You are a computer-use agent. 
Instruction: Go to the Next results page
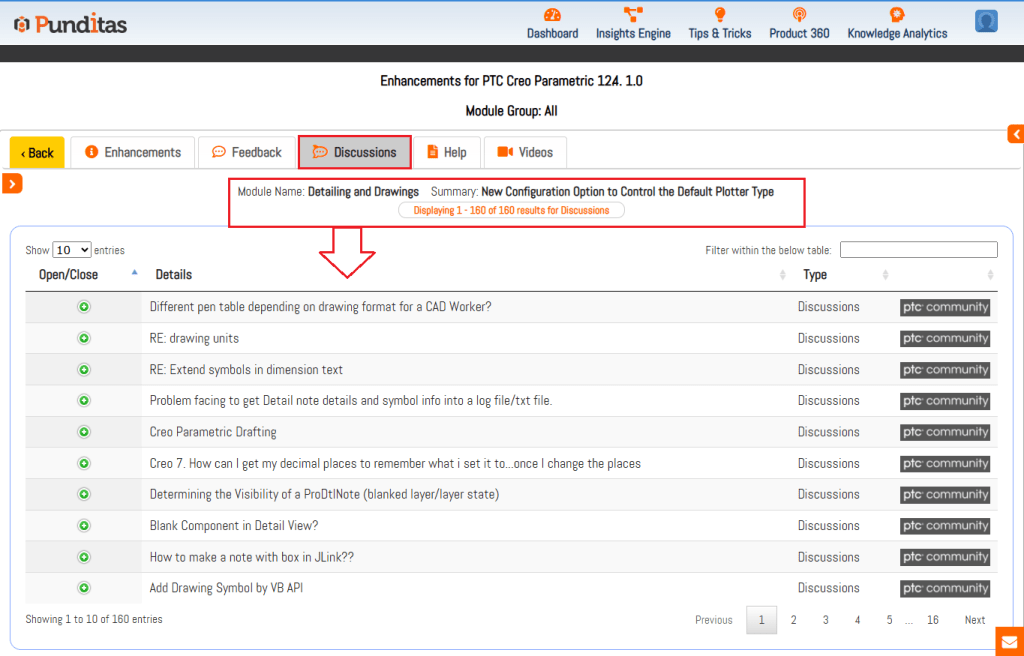[974, 620]
